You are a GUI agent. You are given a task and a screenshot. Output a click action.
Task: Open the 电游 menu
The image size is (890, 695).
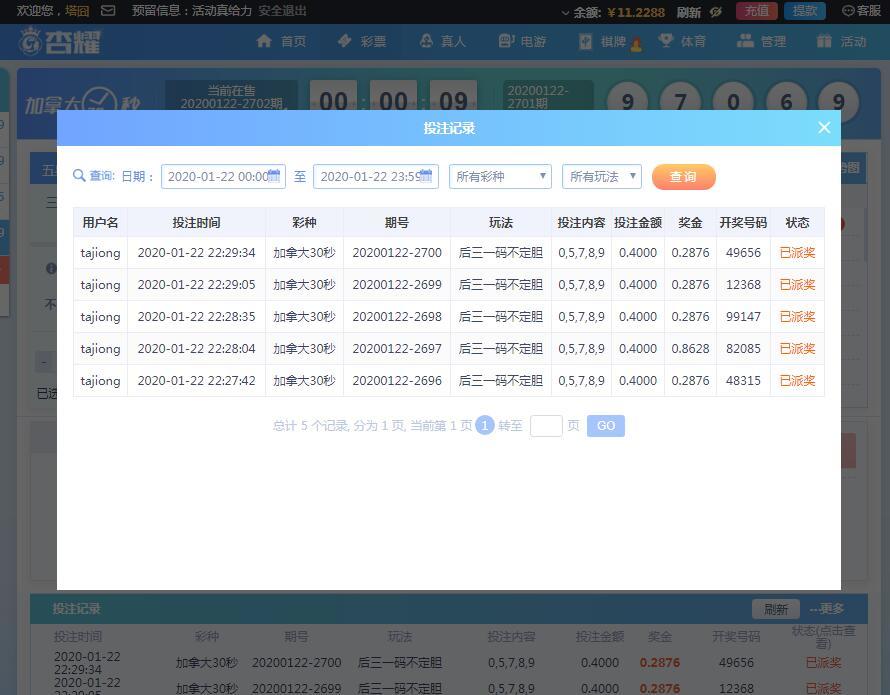[521, 41]
